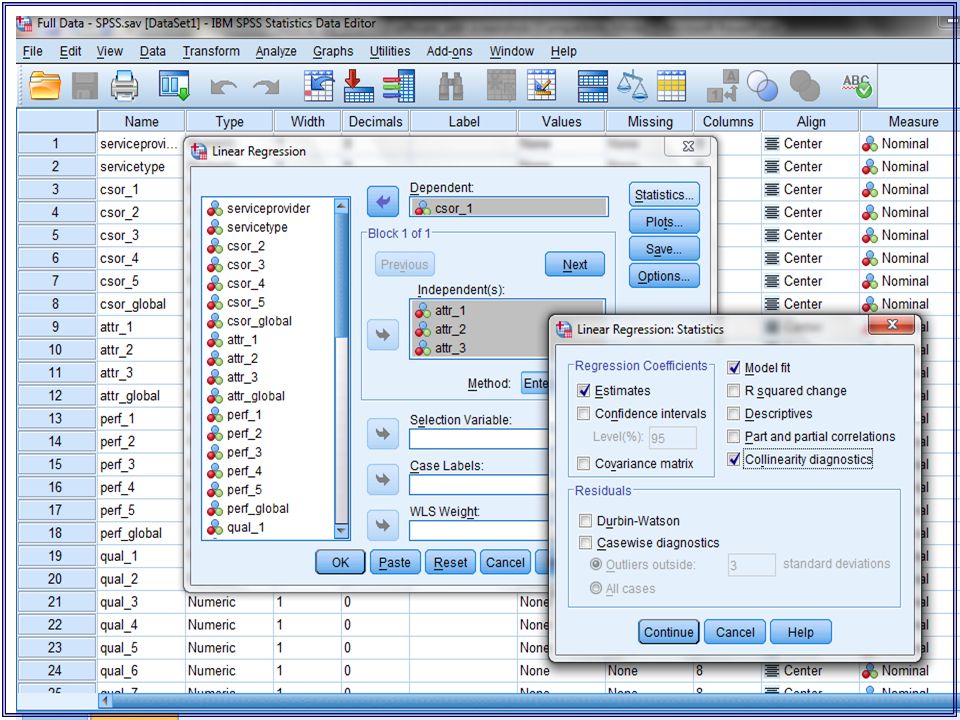Click variable list scrollbar up arrow

[342, 206]
